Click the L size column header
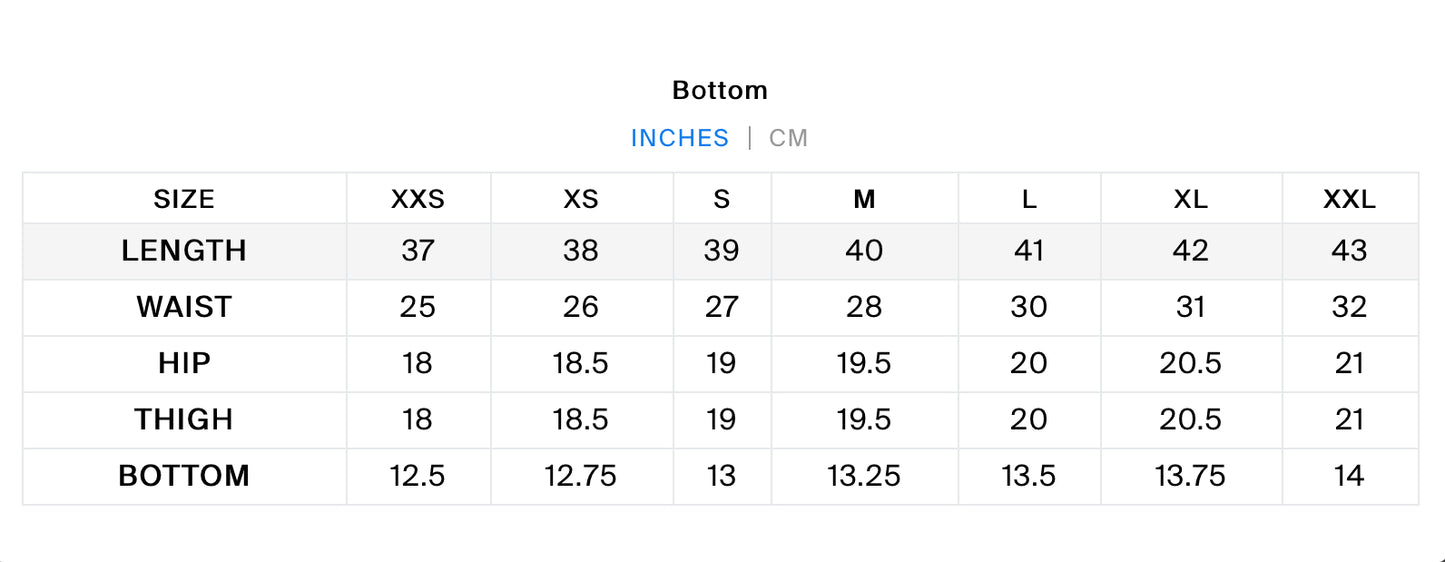Viewport: 1445px width, 562px height. click(1029, 199)
